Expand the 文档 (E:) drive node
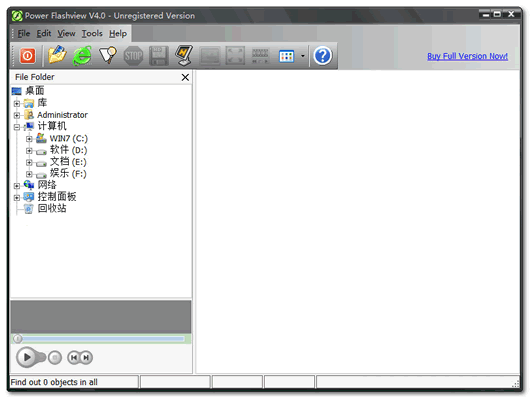The height and width of the screenshot is (399, 530). 29,162
